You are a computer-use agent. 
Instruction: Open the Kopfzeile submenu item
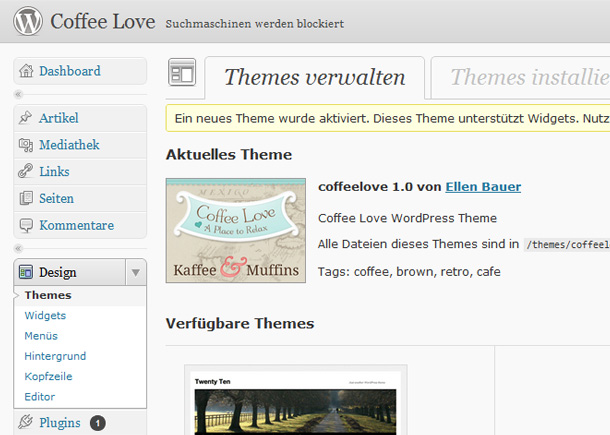[48, 376]
